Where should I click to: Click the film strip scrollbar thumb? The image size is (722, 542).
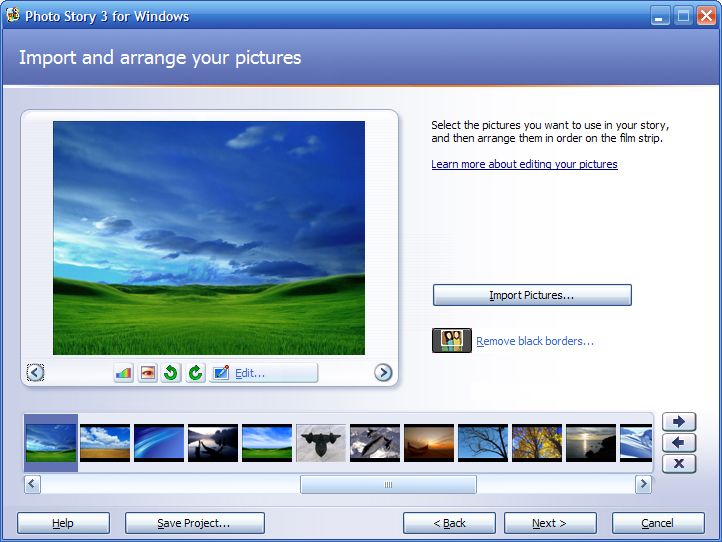(x=388, y=484)
